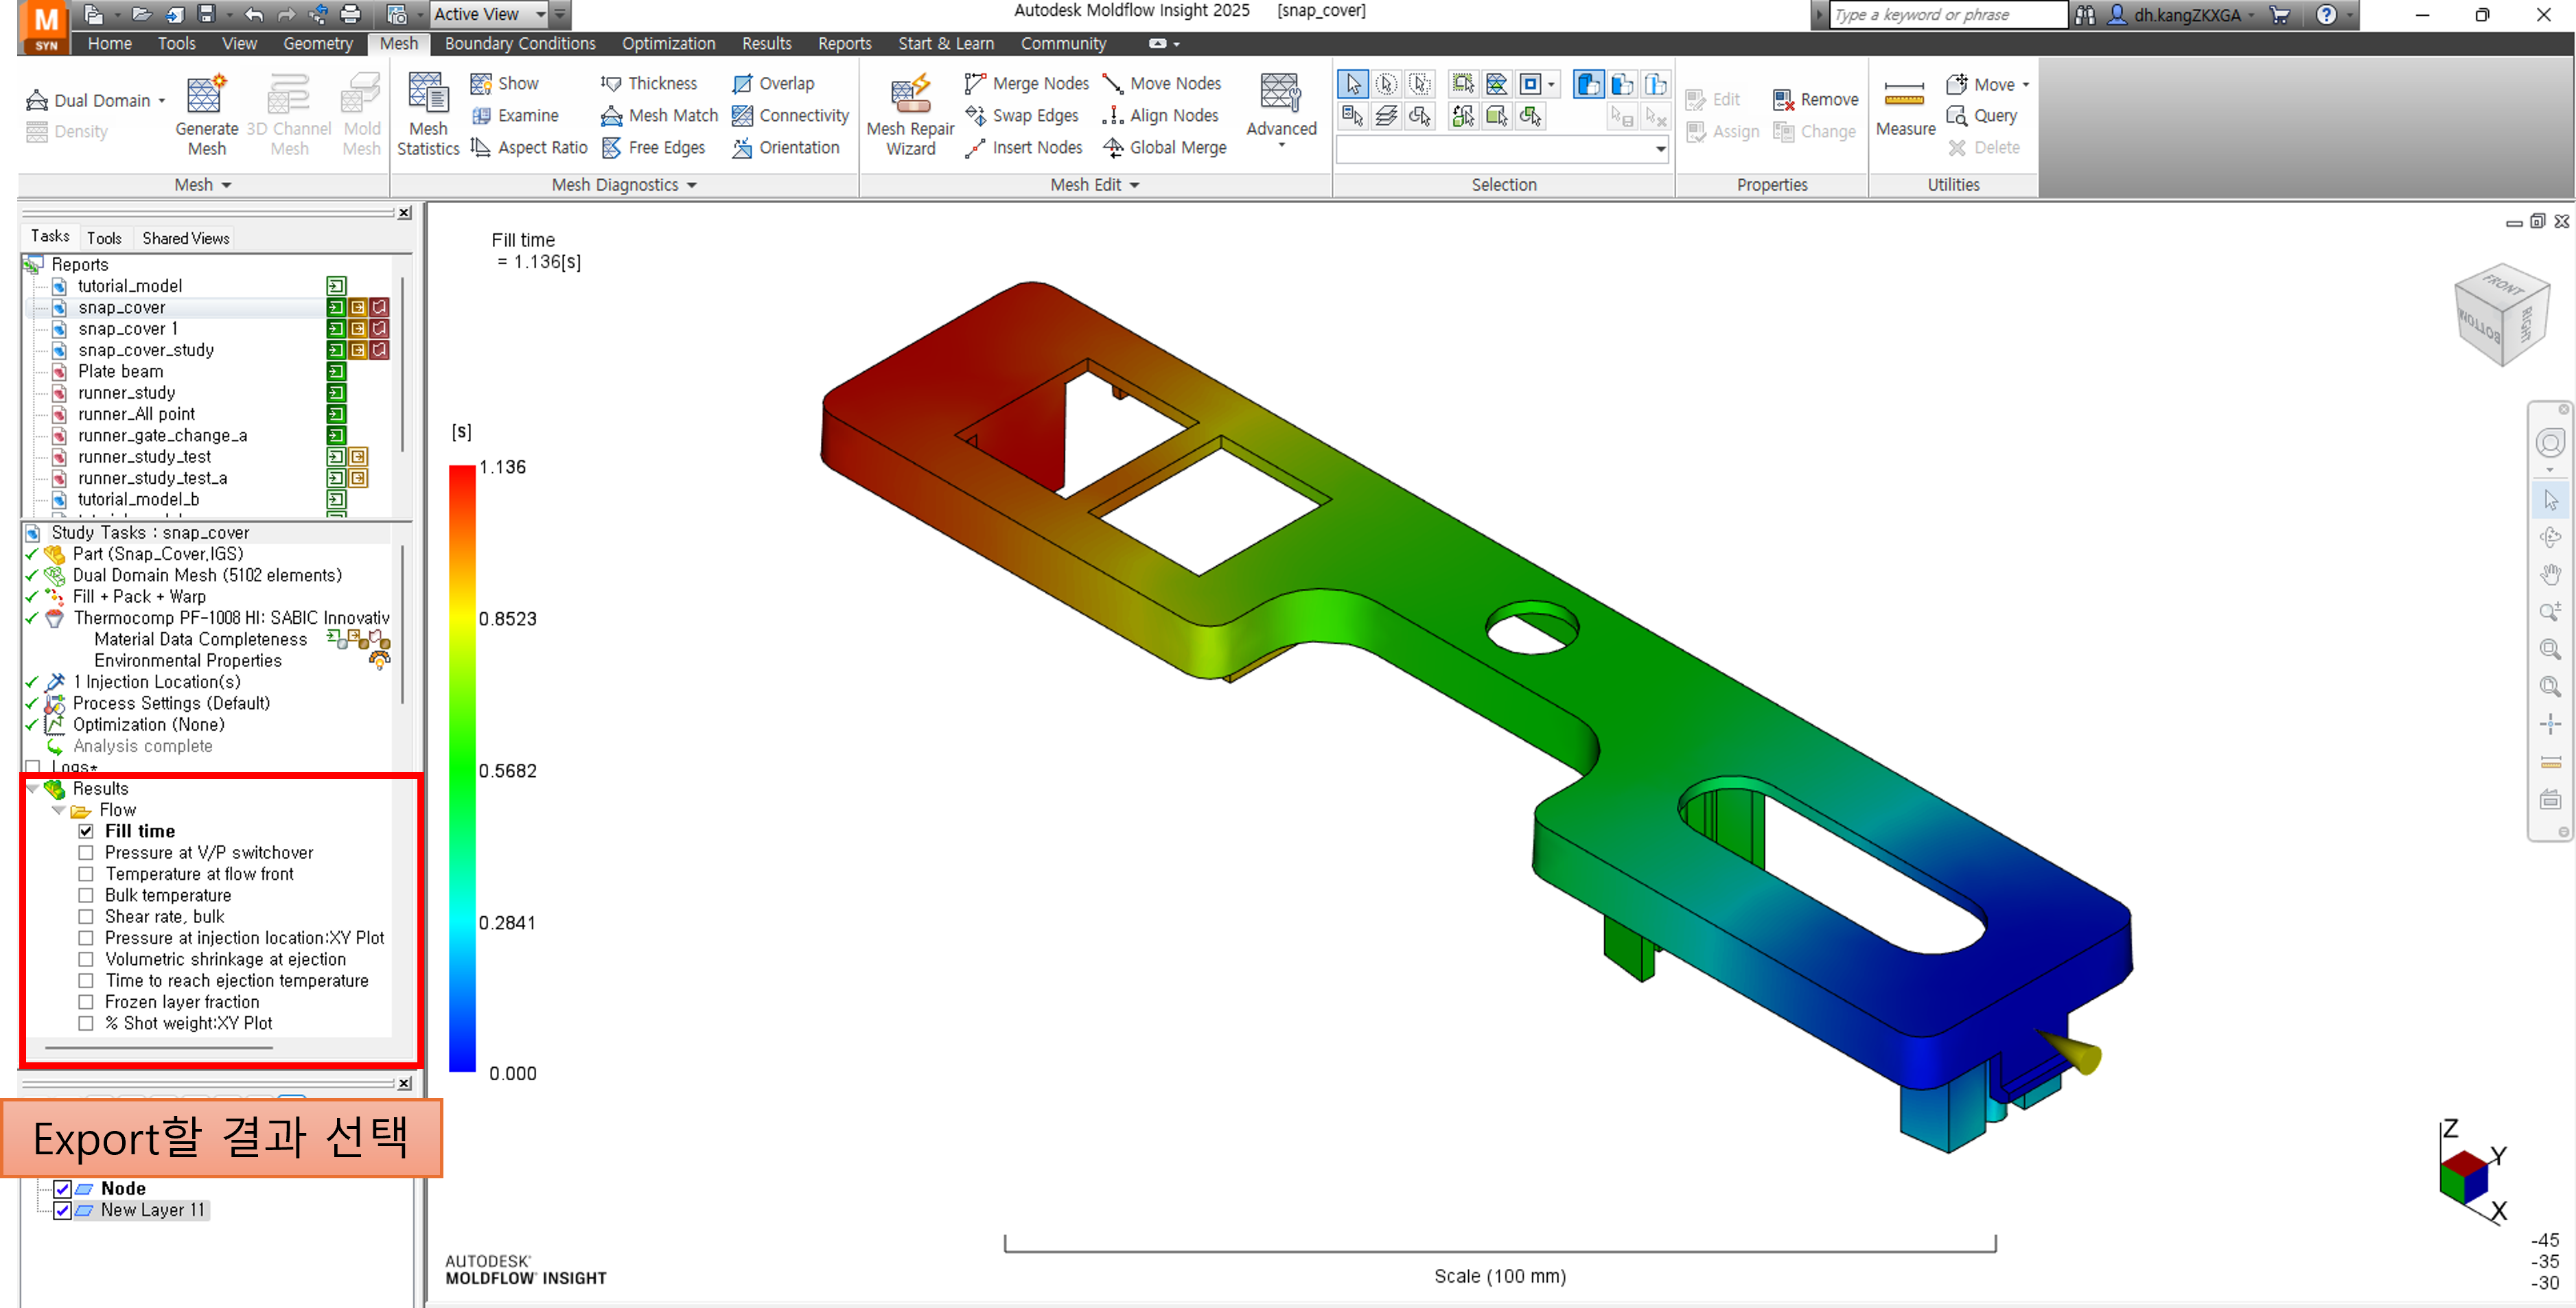The width and height of the screenshot is (2576, 1308).
Task: Click the print icon in quick access toolbar
Action: tap(350, 14)
